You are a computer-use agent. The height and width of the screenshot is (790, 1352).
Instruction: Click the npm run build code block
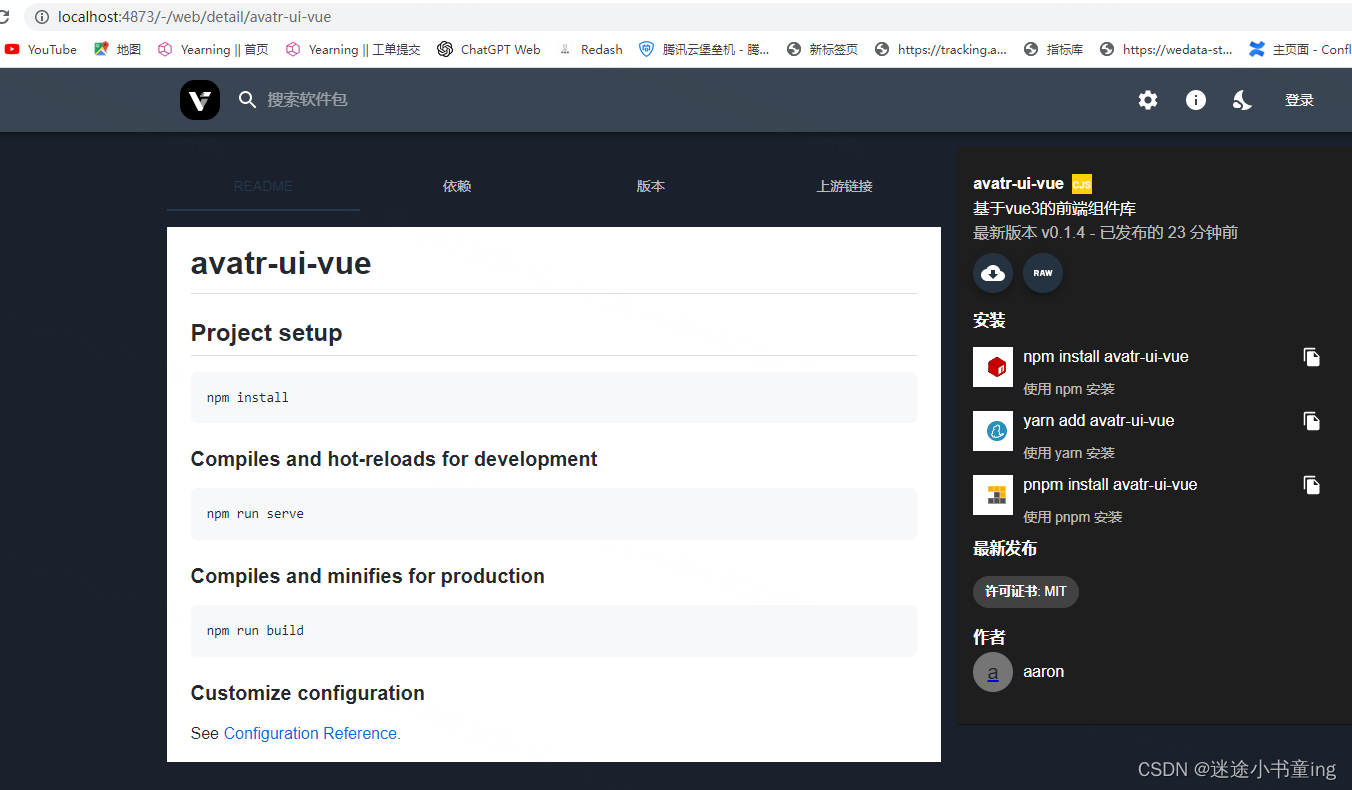[x=554, y=631]
